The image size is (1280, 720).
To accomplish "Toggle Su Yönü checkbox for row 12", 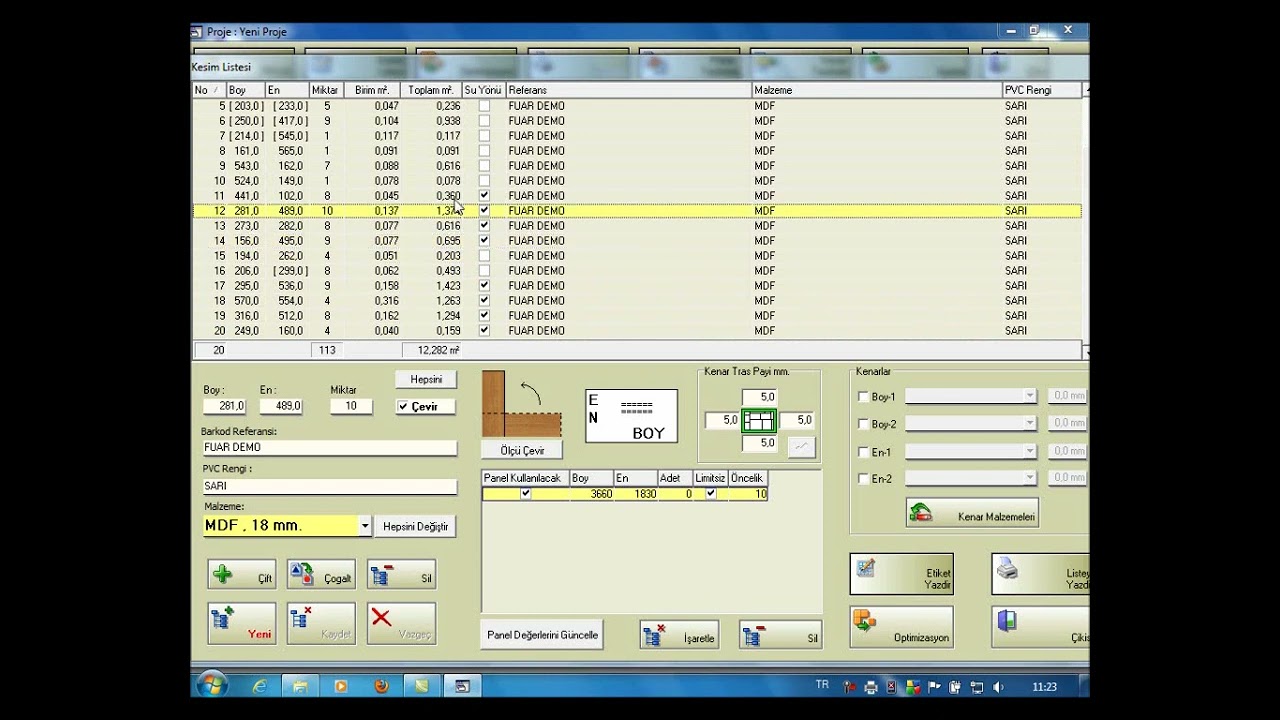I will pos(484,211).
